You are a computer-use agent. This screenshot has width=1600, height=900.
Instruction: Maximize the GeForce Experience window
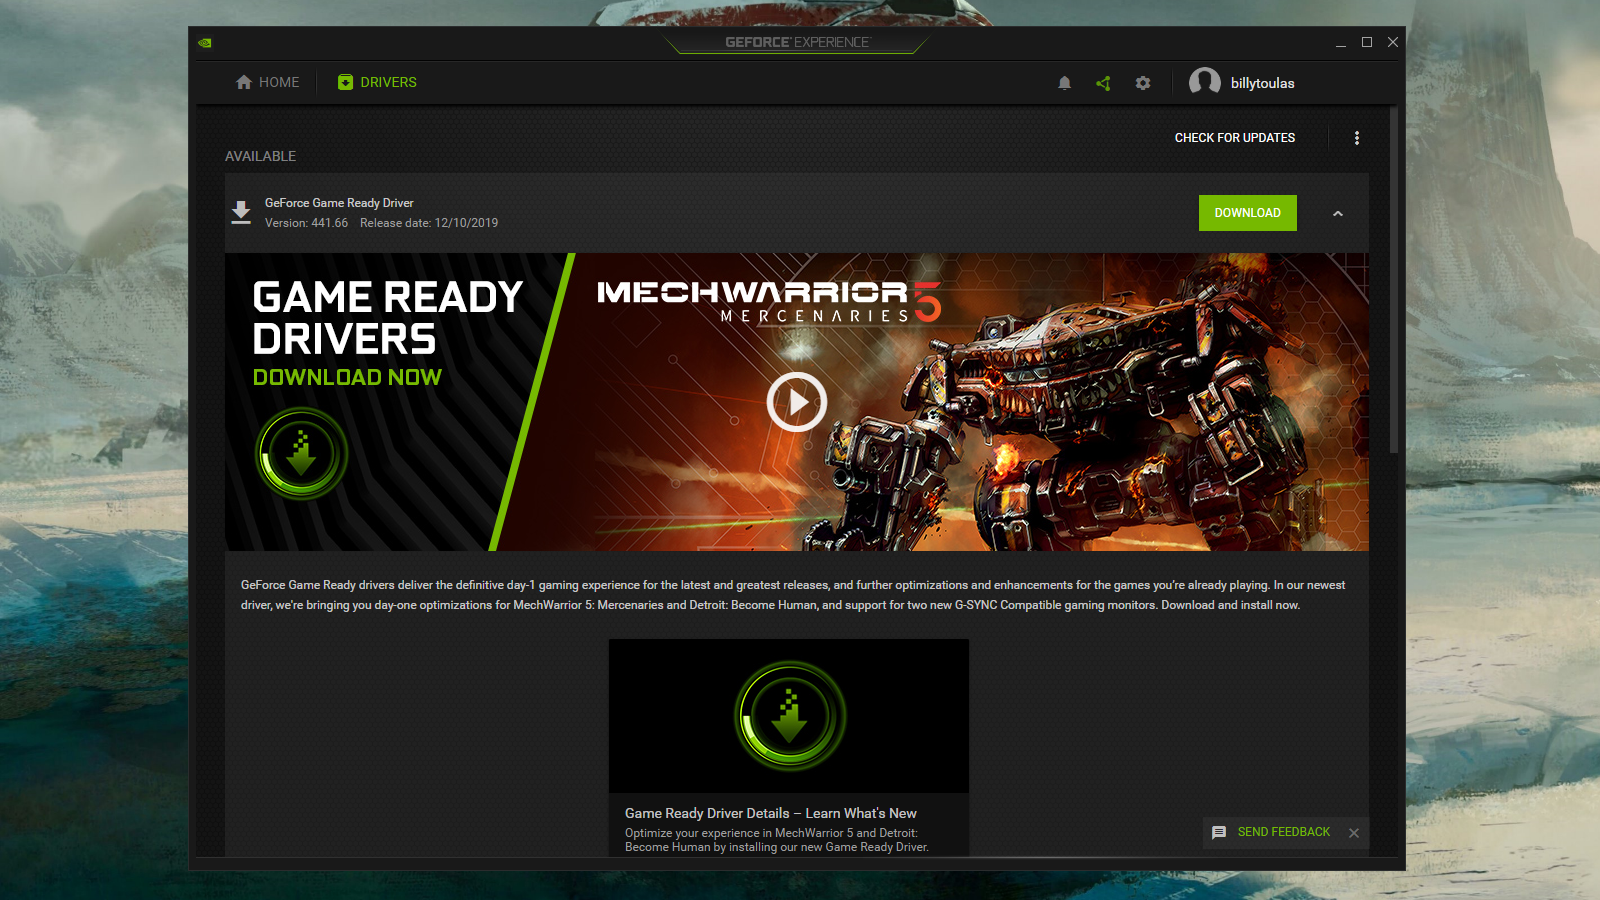(1367, 42)
